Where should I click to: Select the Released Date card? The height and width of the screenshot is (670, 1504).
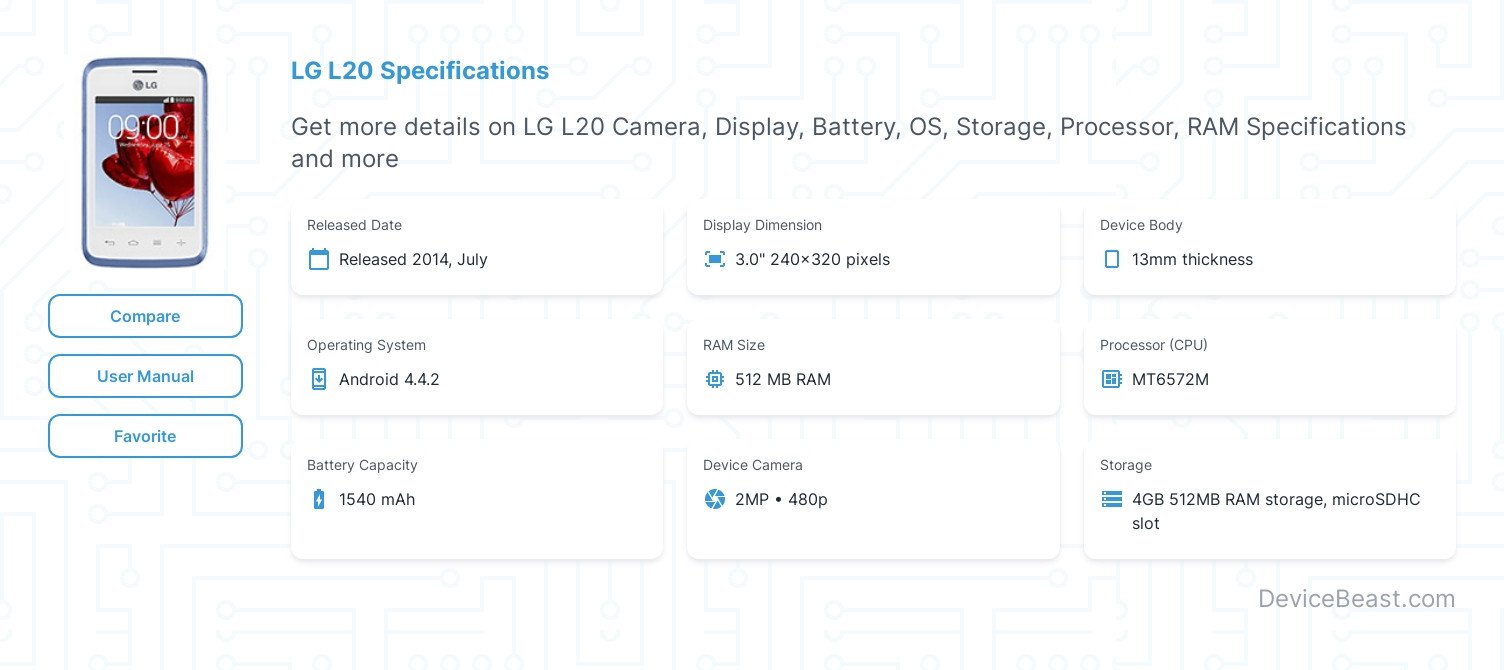pos(477,245)
